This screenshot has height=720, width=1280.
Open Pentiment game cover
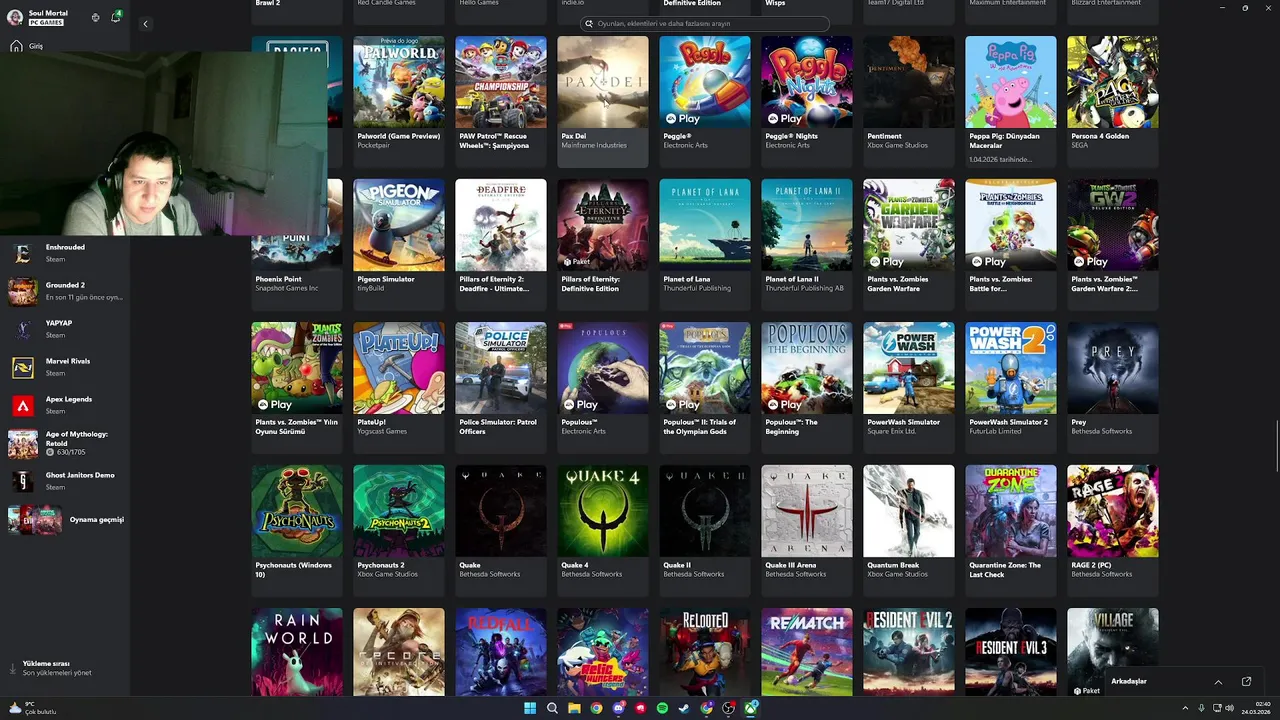pyautogui.click(x=909, y=82)
